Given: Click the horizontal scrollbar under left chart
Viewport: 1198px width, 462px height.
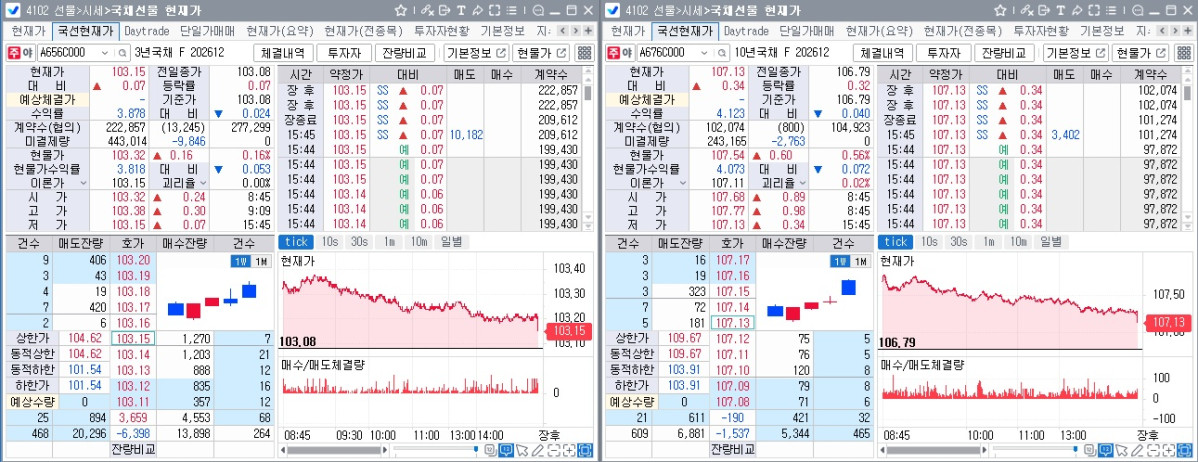Looking at the screenshot, I should tap(334, 450).
